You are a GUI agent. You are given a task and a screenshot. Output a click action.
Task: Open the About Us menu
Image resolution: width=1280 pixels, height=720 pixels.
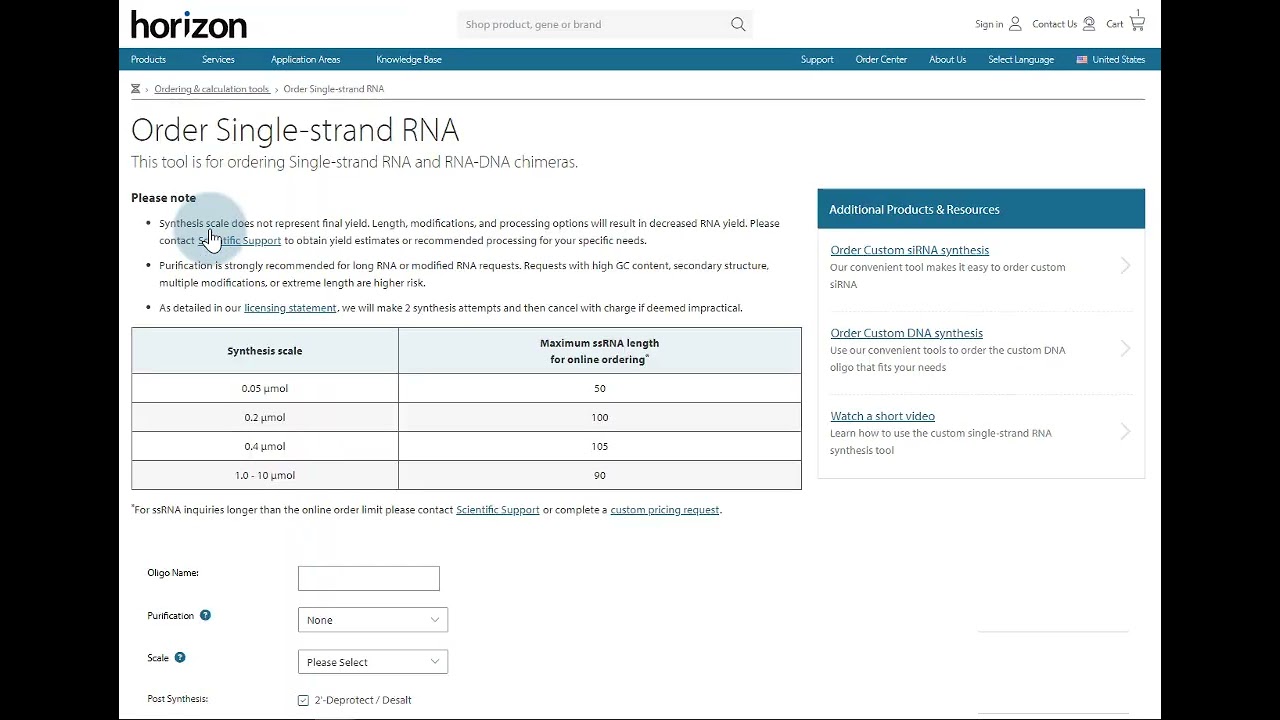click(x=947, y=59)
